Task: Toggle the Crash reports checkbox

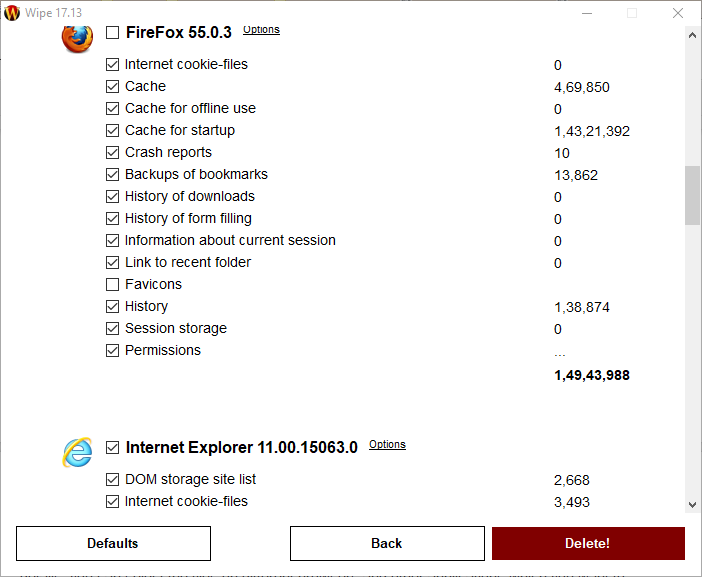Action: coord(112,152)
